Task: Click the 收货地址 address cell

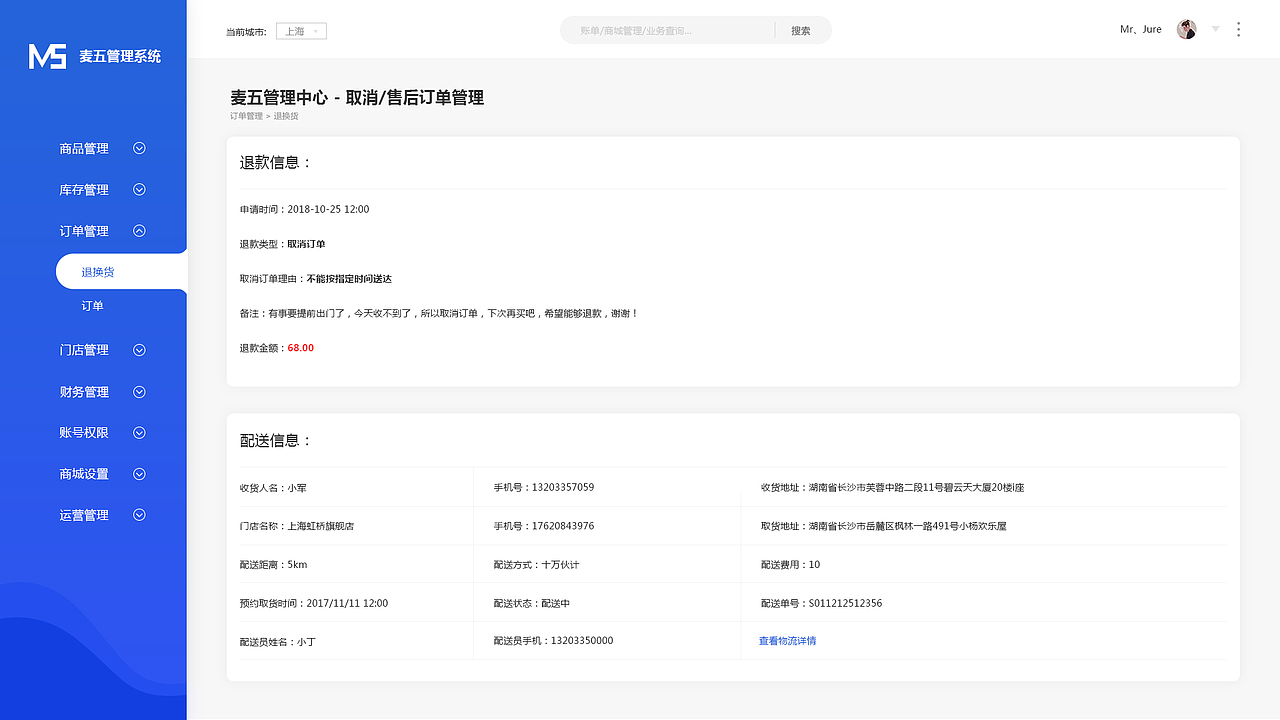Action: click(892, 488)
